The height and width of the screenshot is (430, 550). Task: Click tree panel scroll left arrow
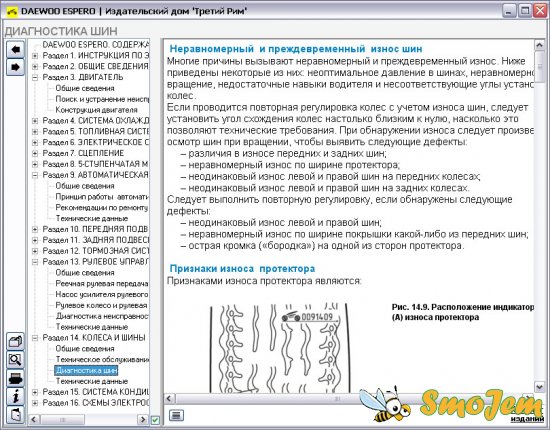coord(34,419)
